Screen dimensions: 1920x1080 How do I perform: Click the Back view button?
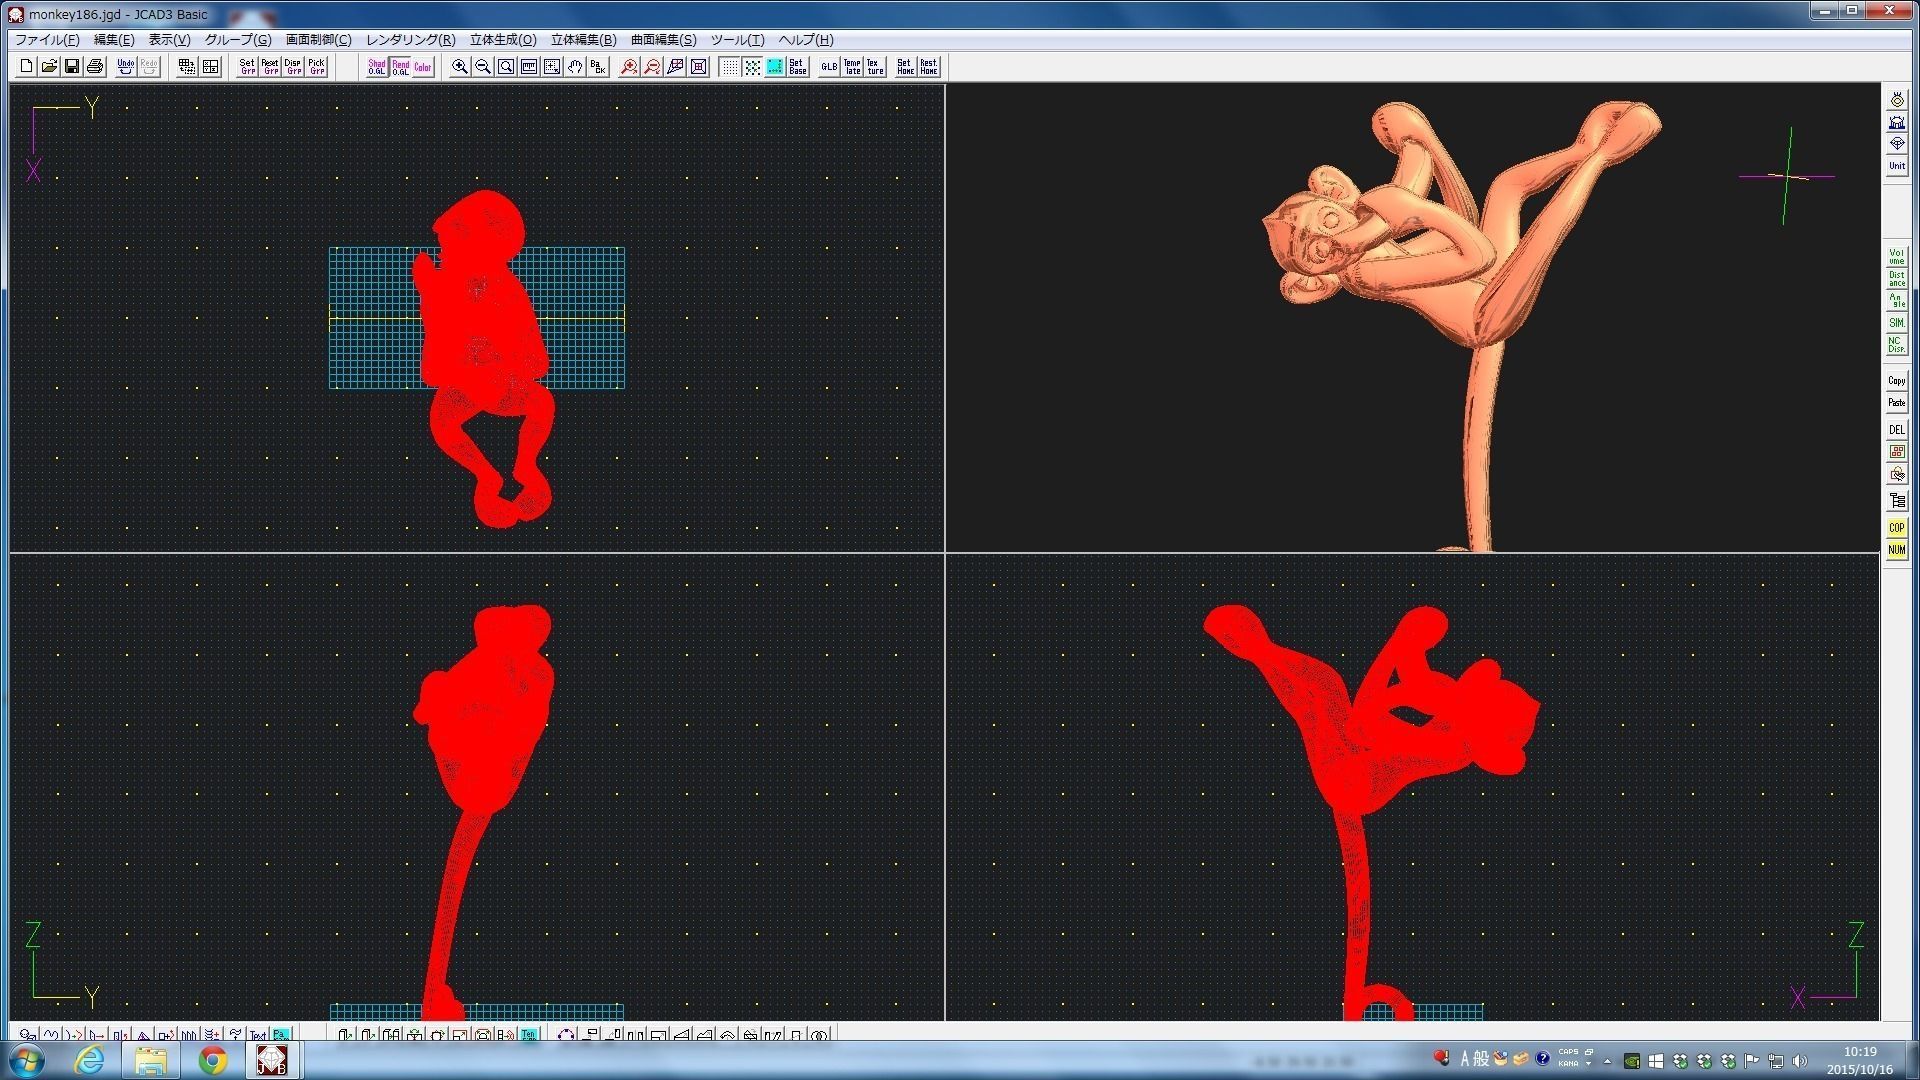(x=598, y=67)
